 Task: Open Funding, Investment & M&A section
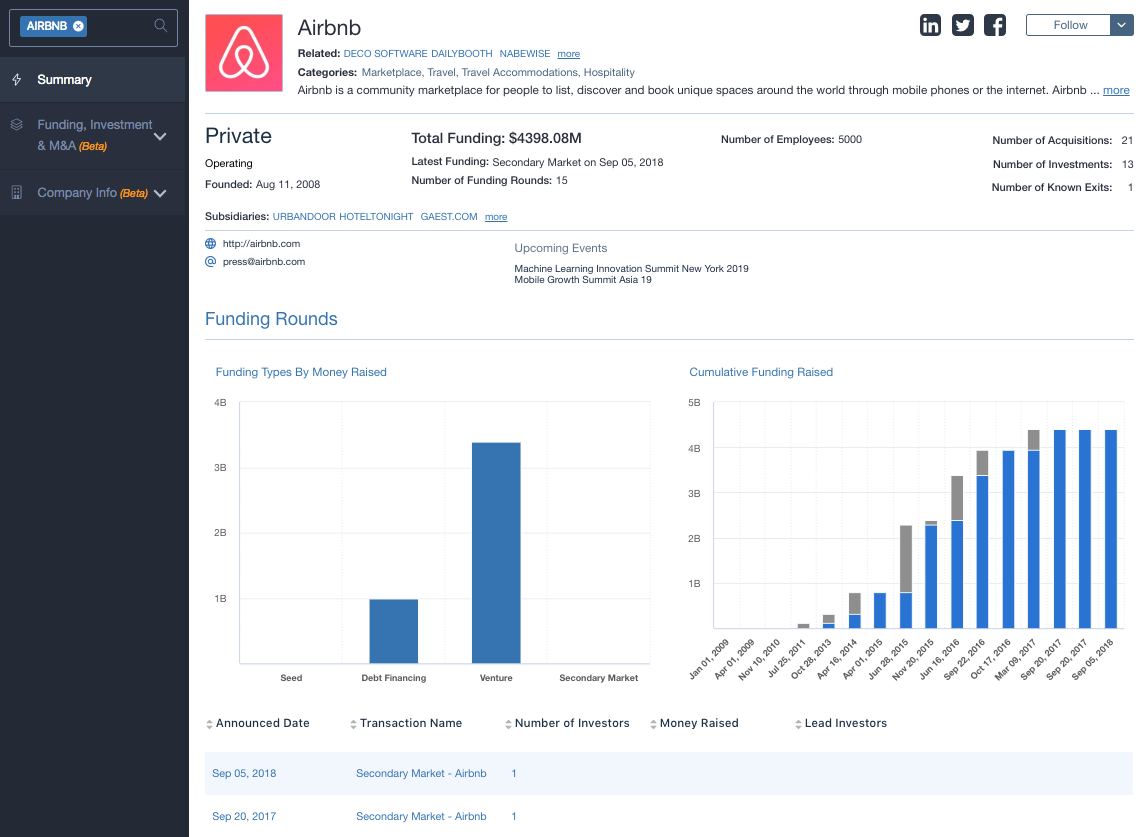pyautogui.click(x=93, y=136)
